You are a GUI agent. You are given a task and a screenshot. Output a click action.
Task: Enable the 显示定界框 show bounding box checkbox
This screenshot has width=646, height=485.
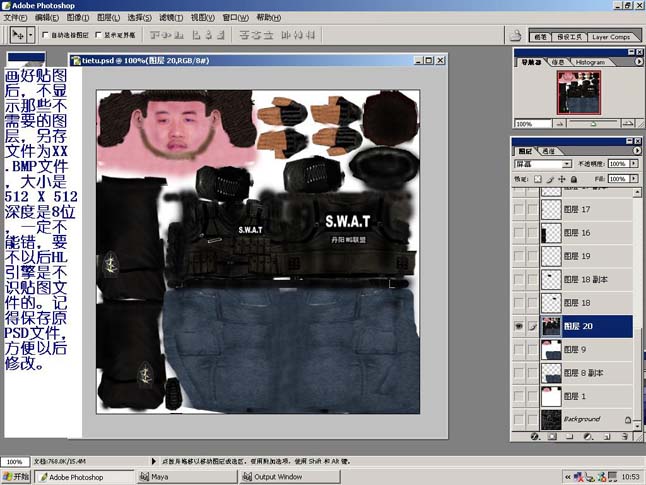click(98, 35)
